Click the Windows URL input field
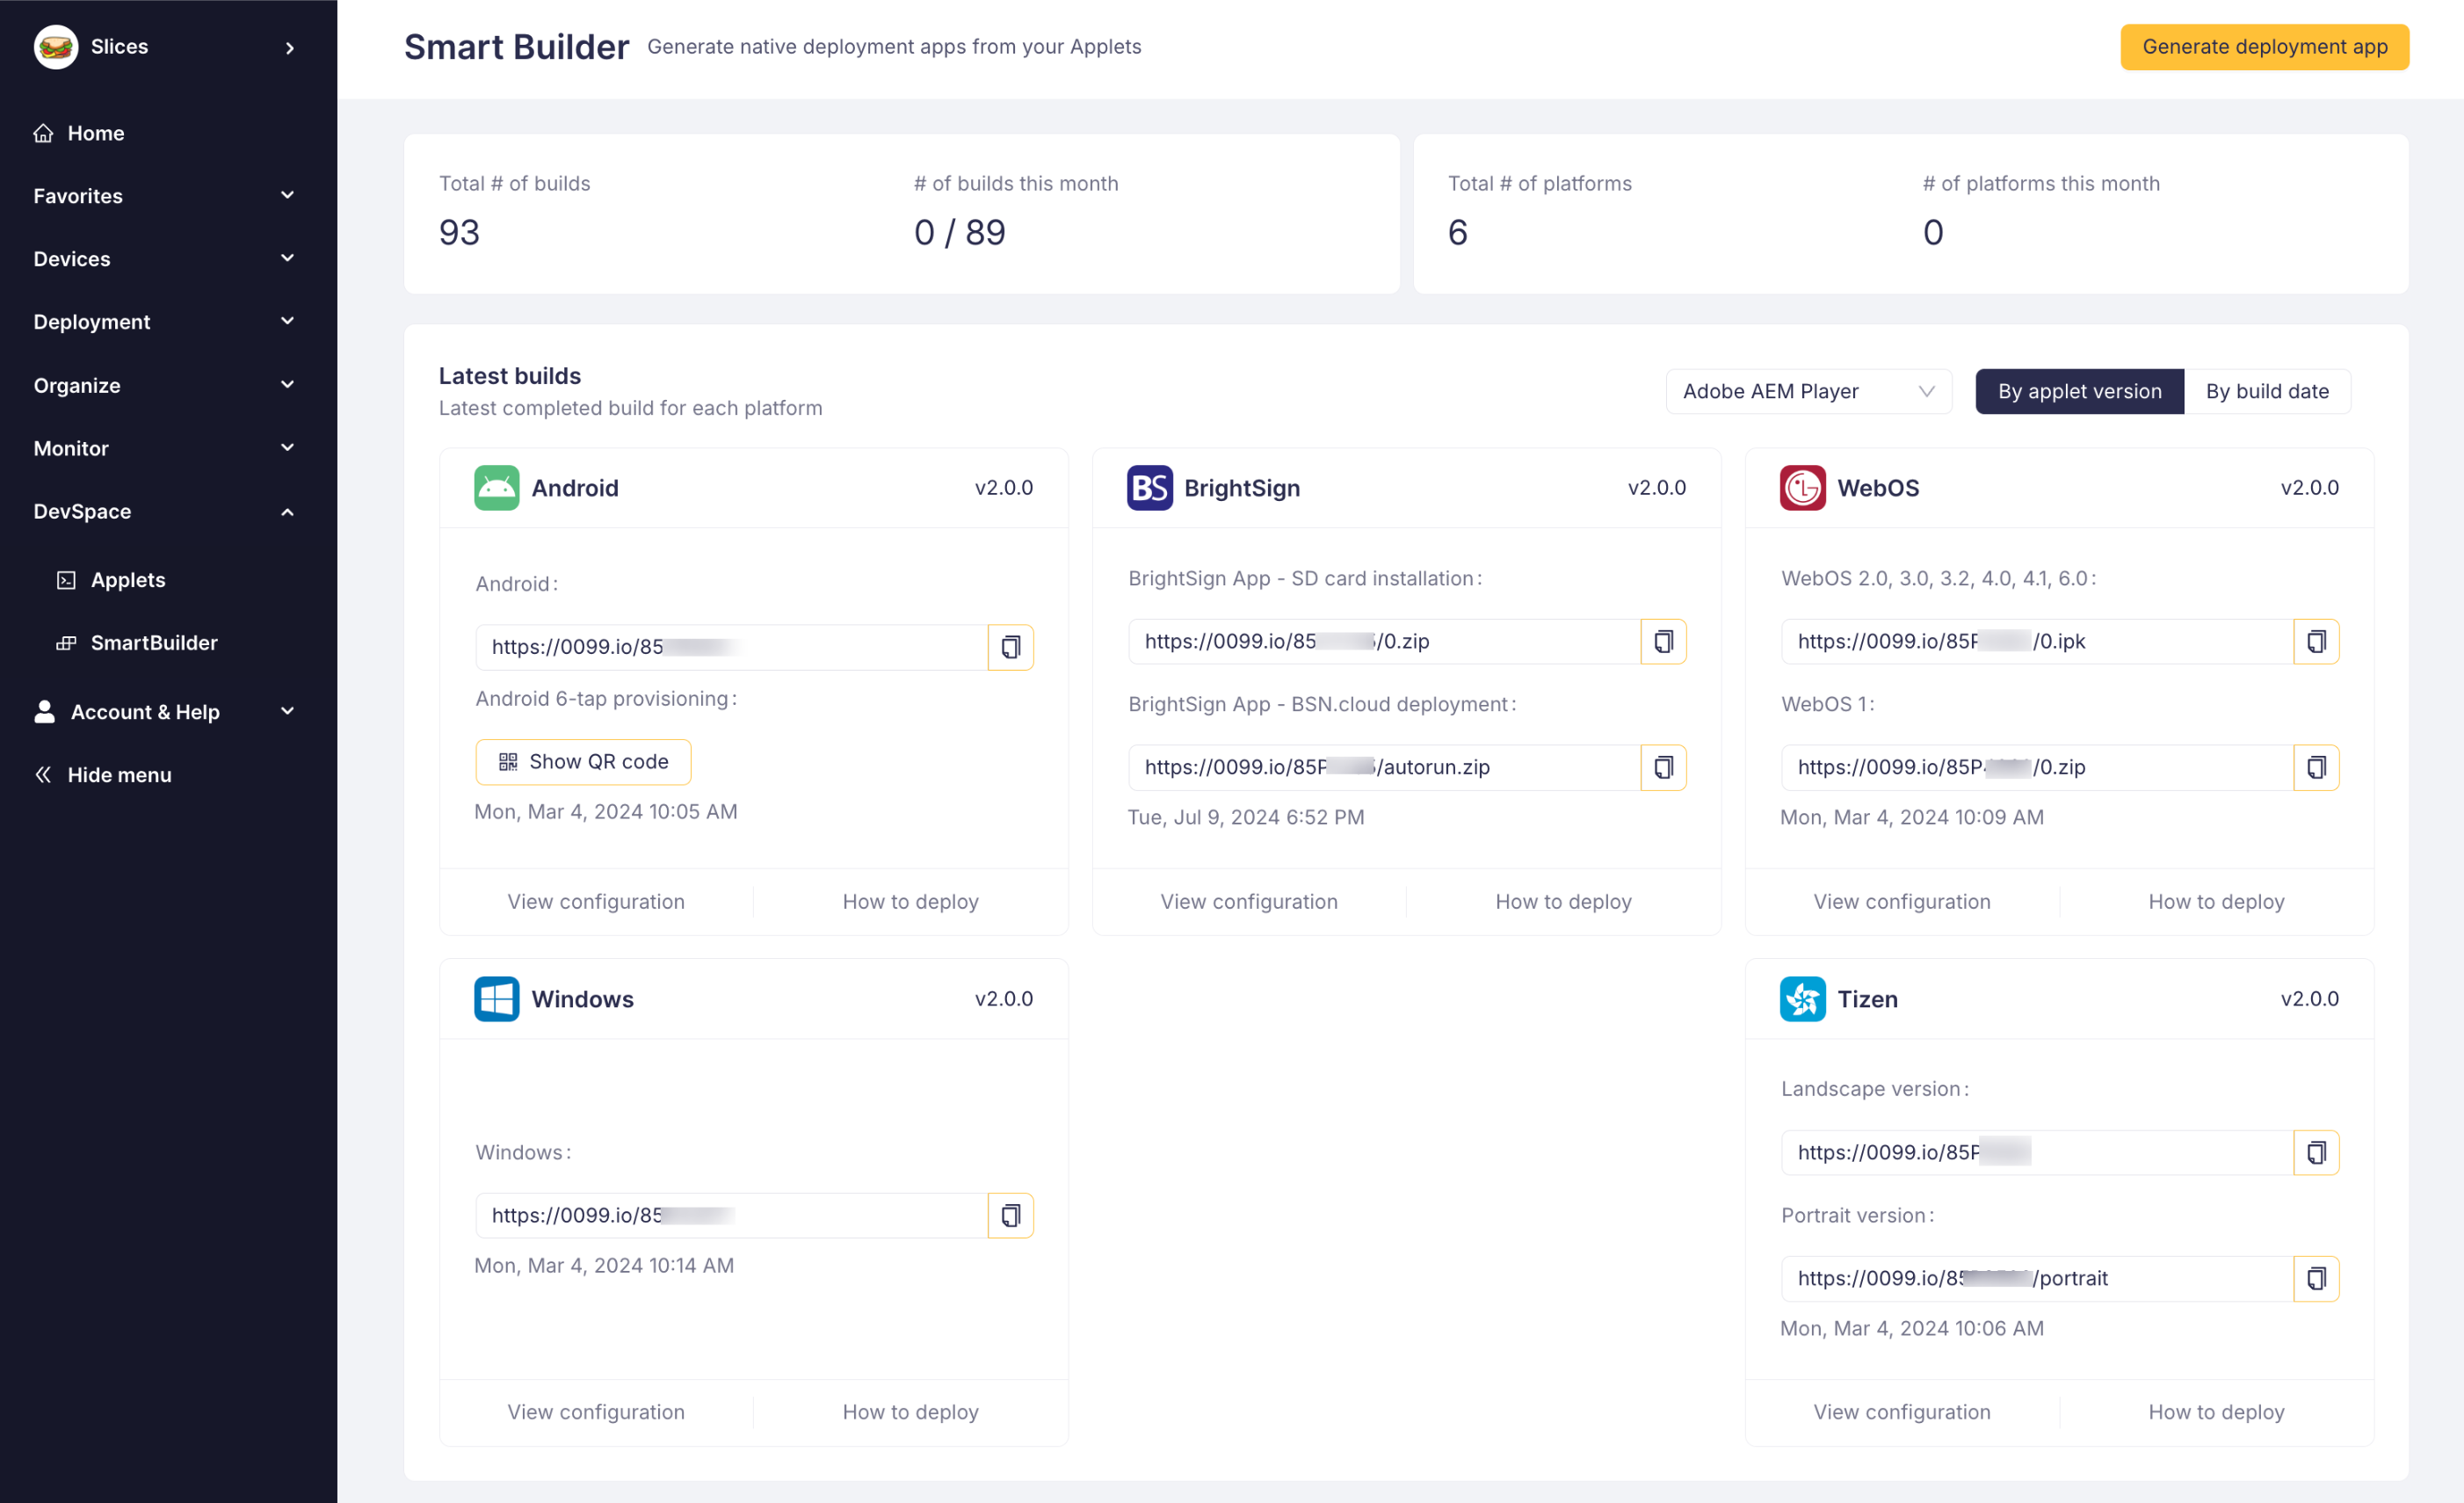 click(732, 1215)
